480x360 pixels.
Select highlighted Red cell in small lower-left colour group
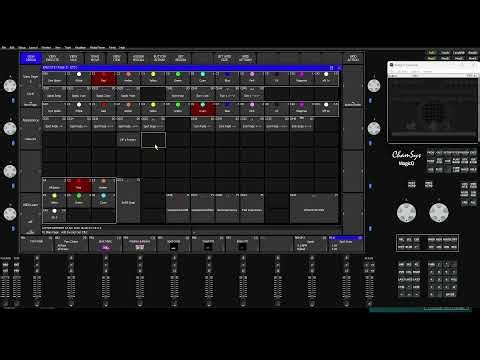79,185
